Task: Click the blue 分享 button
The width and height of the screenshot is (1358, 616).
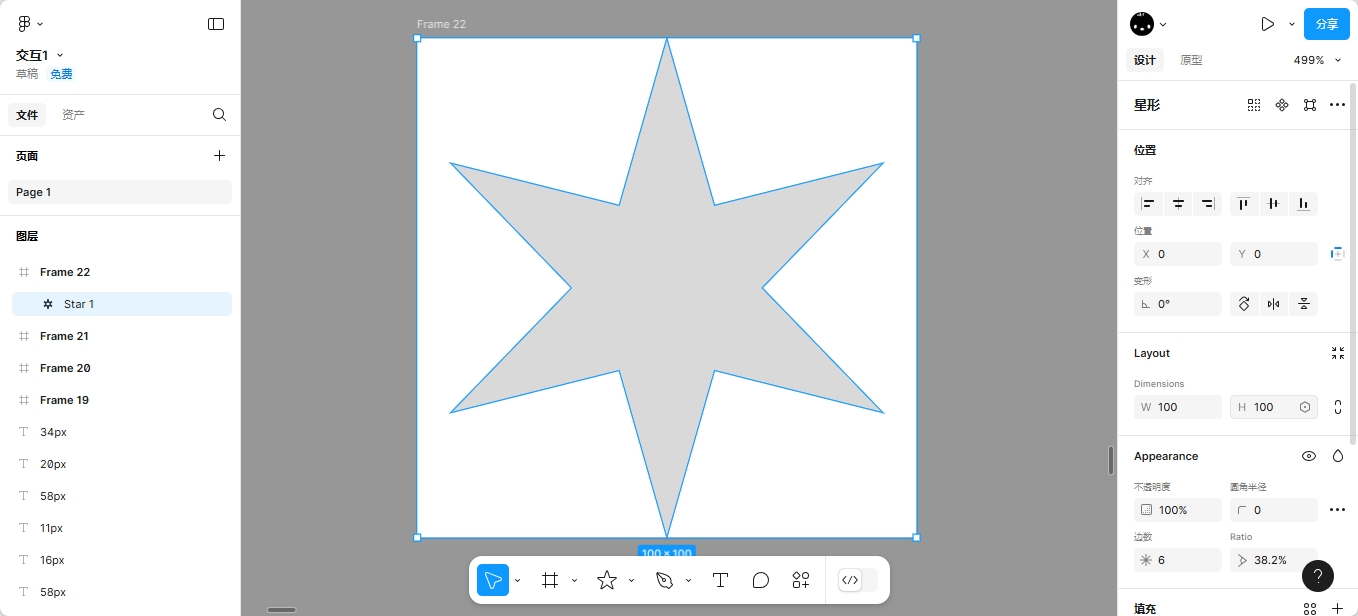Action: click(x=1326, y=24)
